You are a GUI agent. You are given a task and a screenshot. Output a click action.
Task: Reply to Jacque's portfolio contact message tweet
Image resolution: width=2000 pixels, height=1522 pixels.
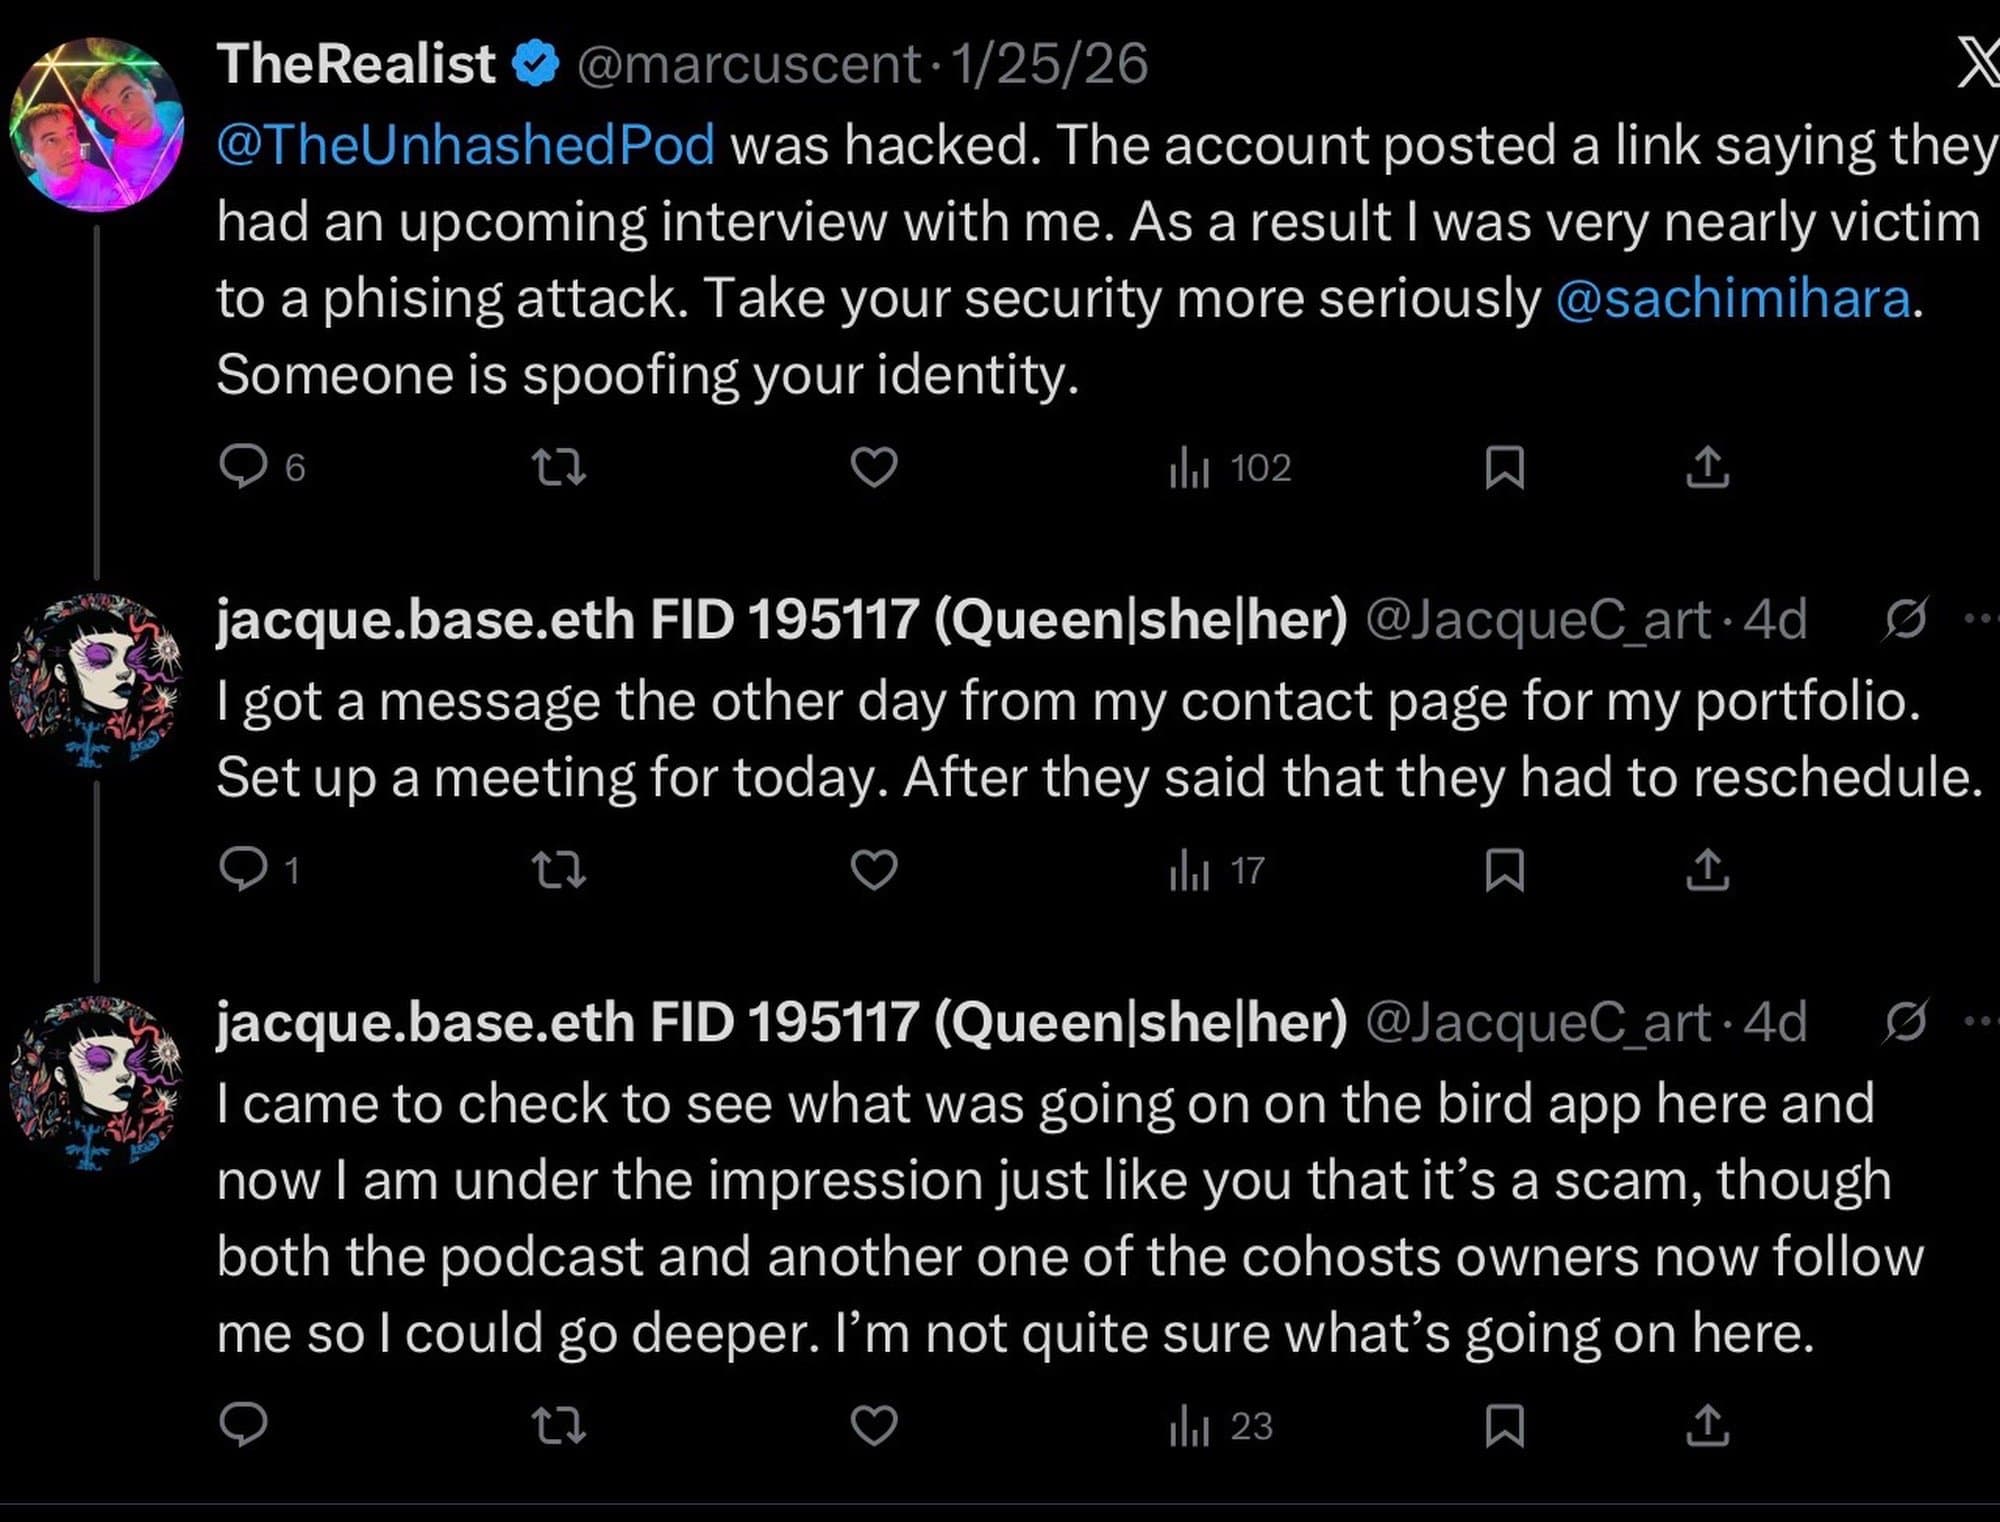click(244, 869)
